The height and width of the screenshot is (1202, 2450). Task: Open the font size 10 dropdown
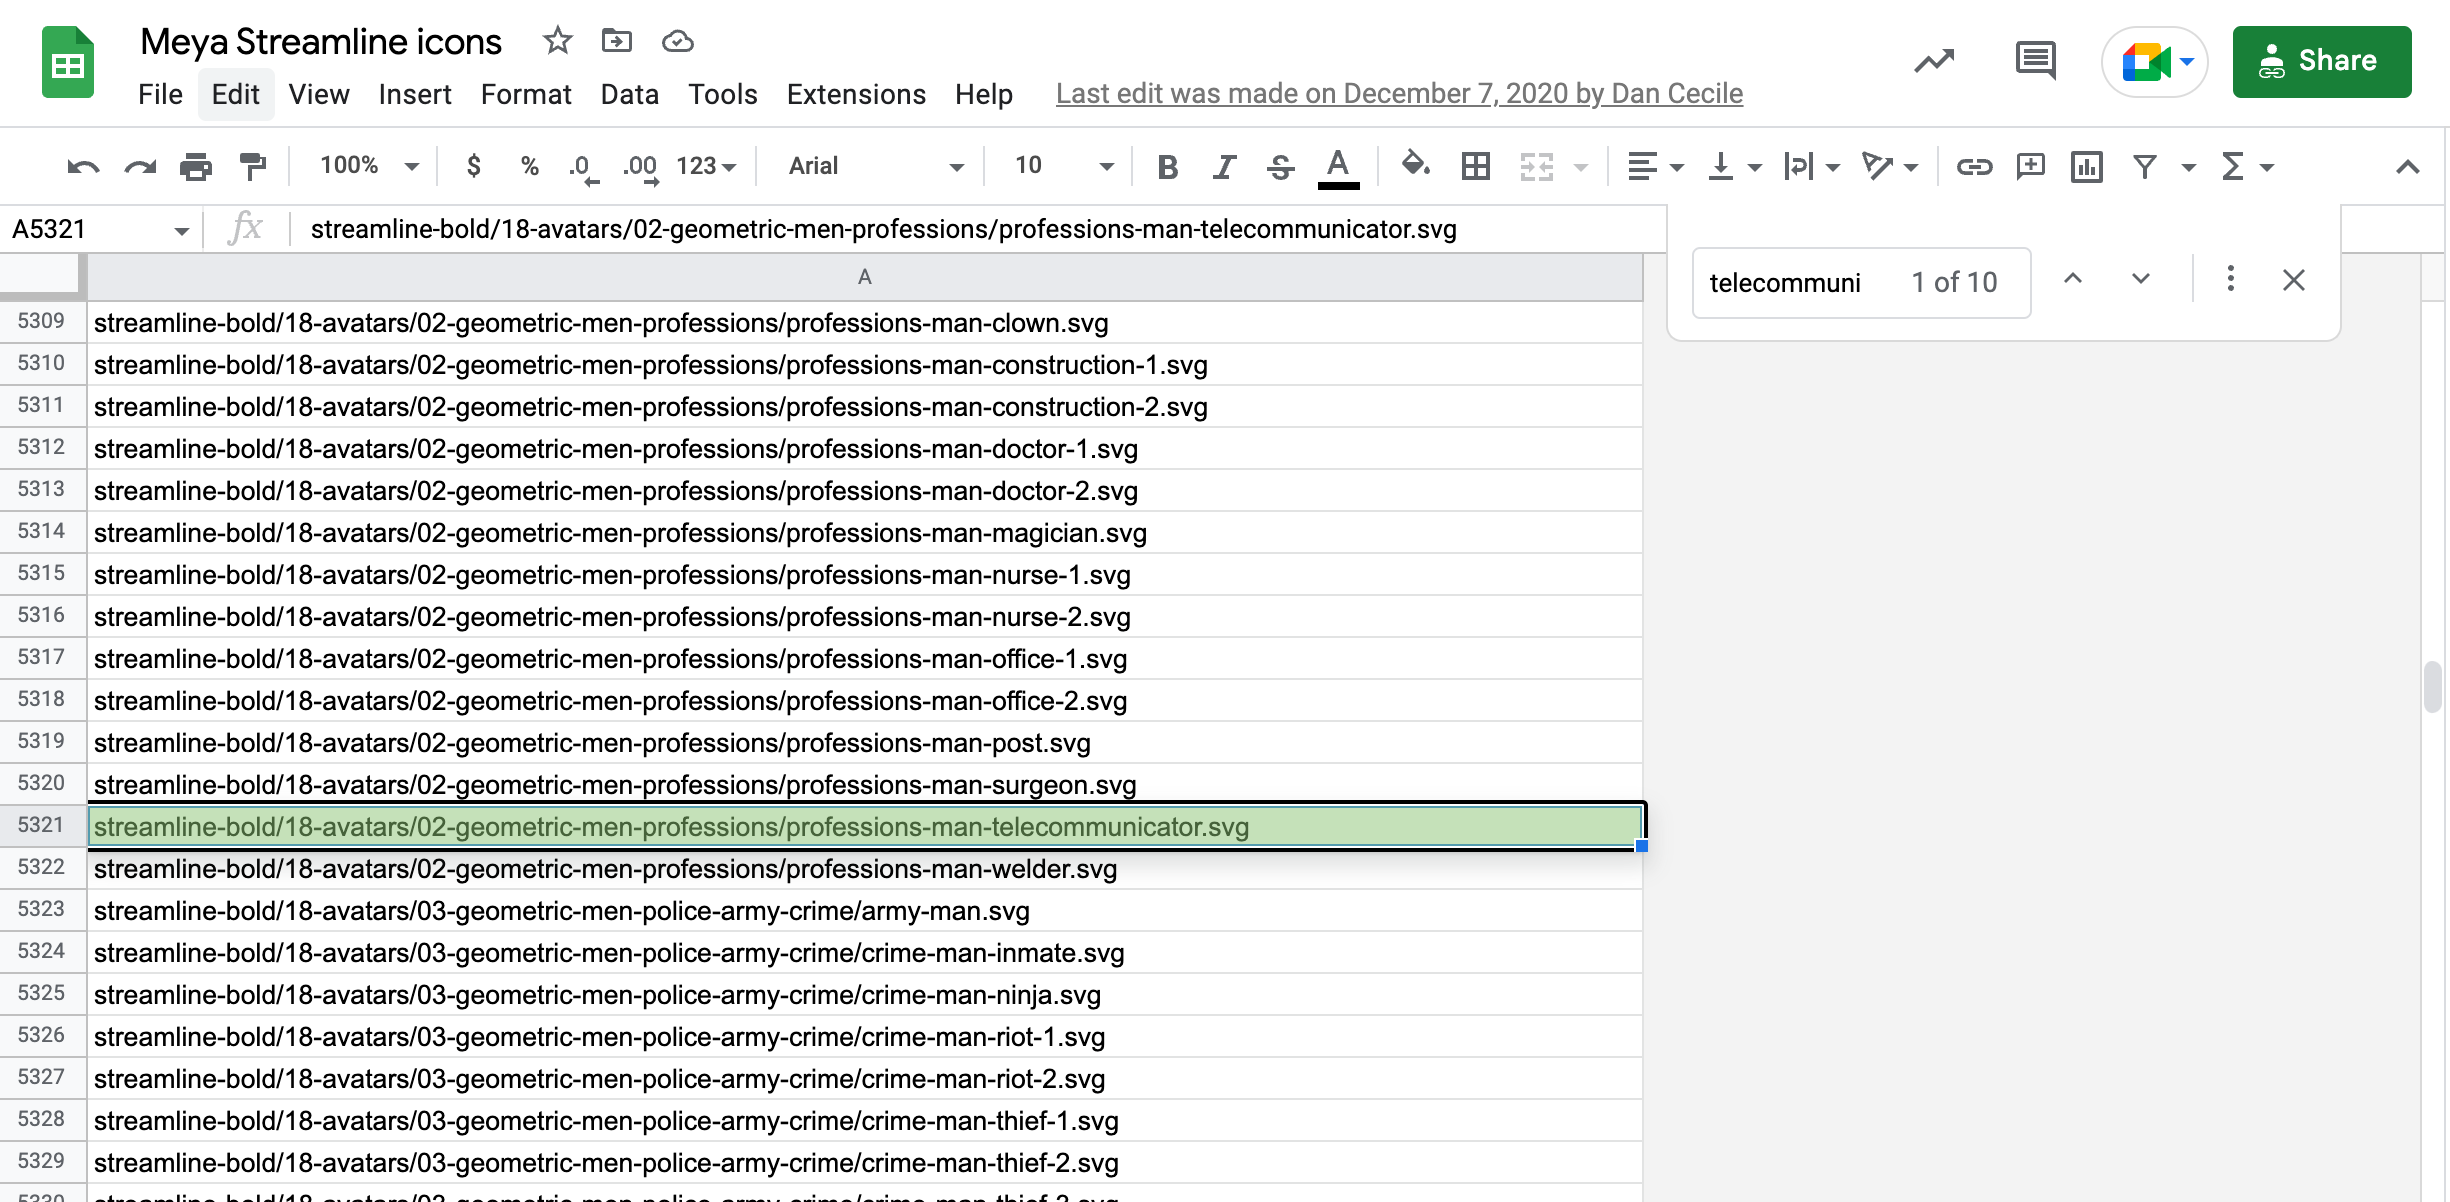tap(1062, 166)
